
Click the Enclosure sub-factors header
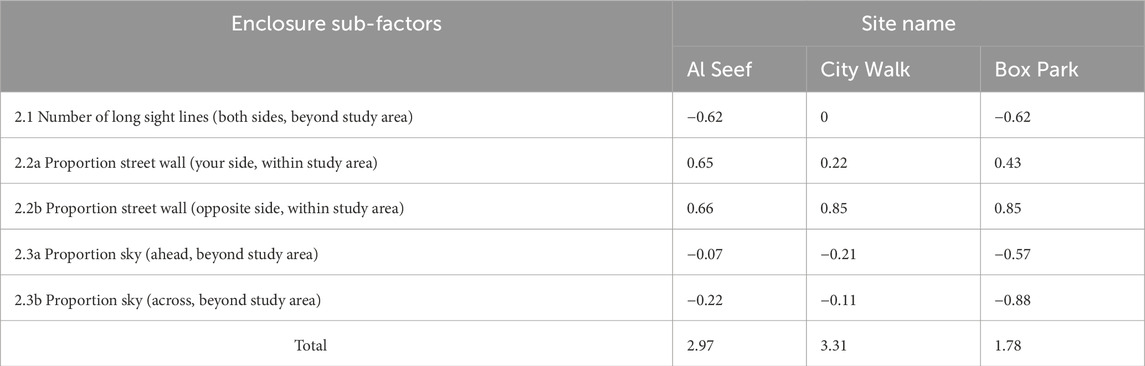(x=336, y=24)
